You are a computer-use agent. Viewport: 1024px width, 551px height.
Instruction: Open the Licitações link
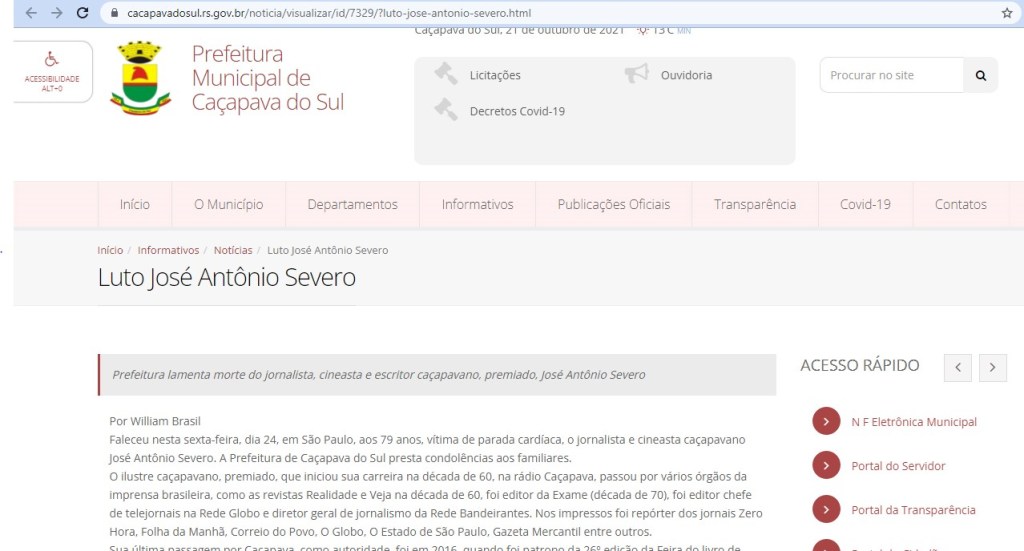(495, 75)
